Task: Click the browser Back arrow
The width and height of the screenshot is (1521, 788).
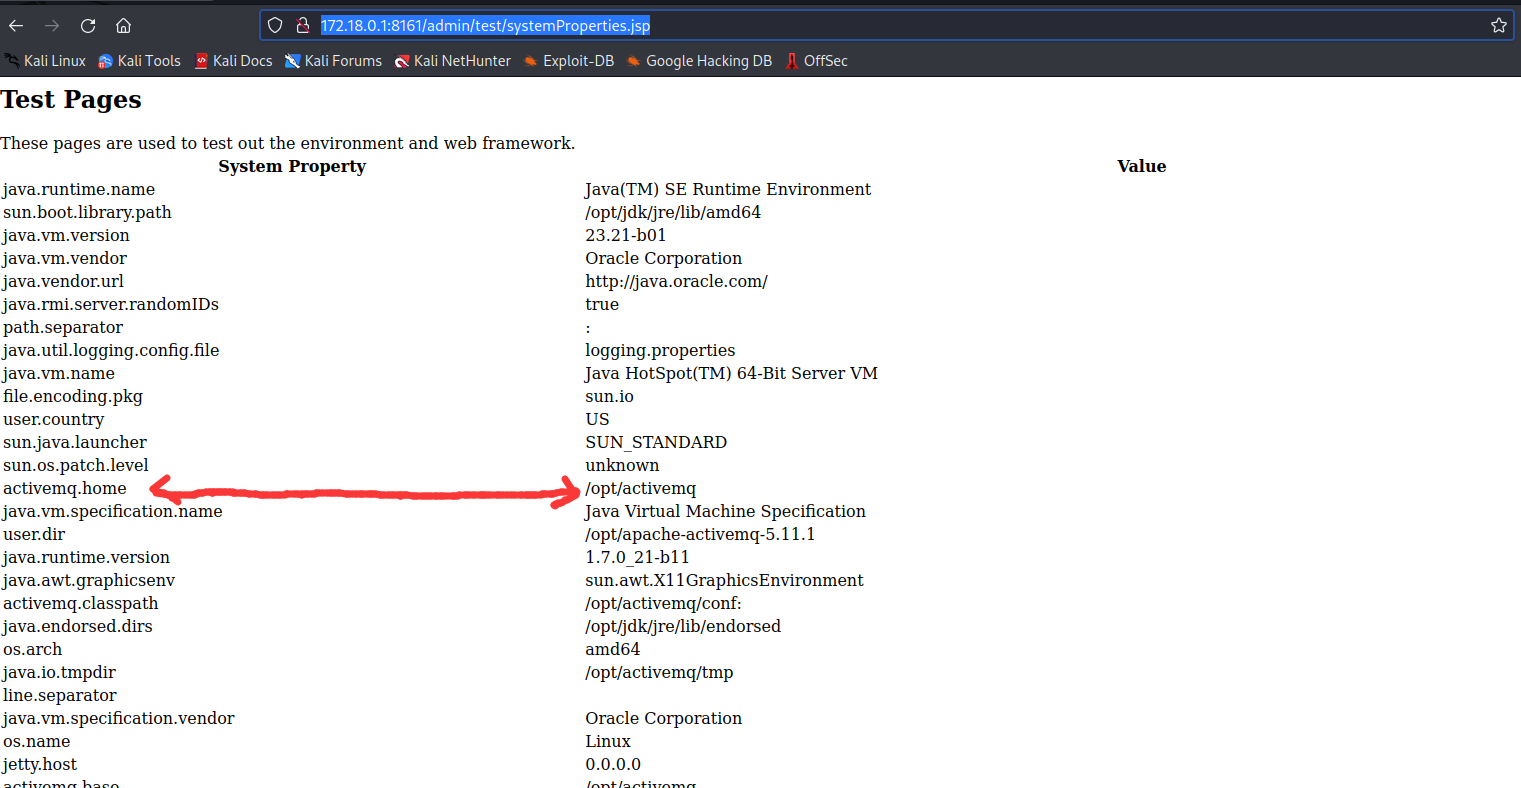Action: coord(16,25)
